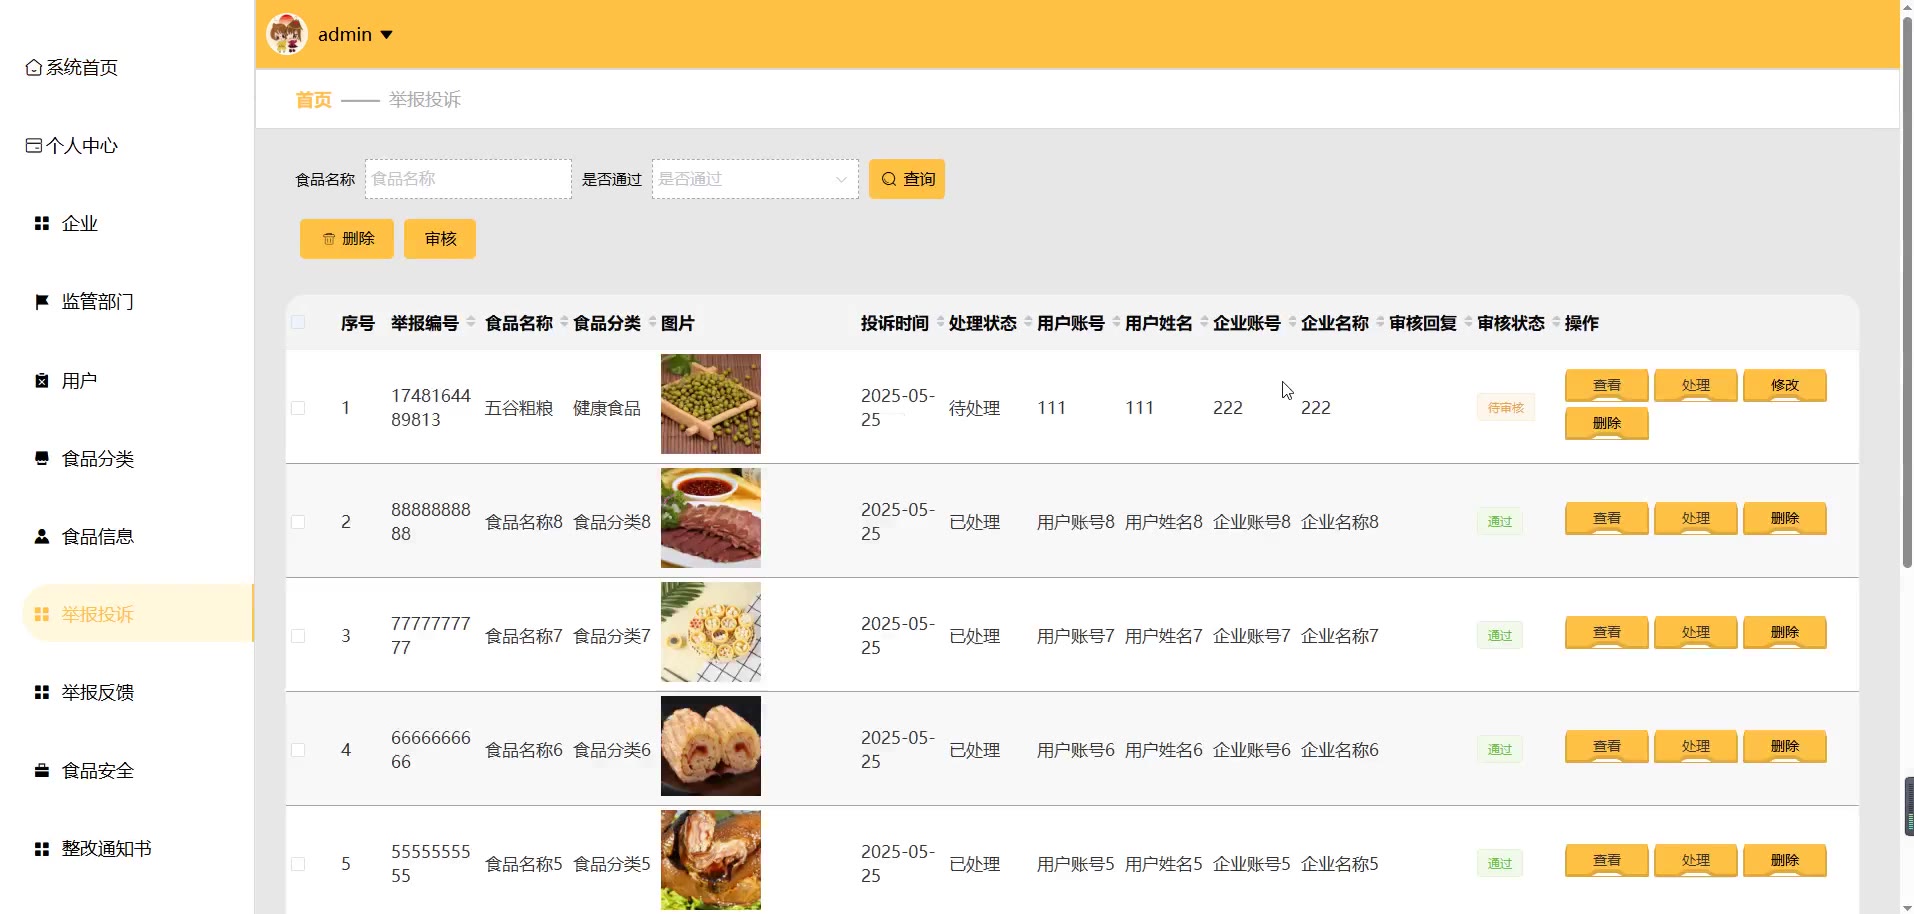This screenshot has height=914, width=1914.
Task: Click 查看 for the 食品名称8 row
Action: click(1607, 518)
